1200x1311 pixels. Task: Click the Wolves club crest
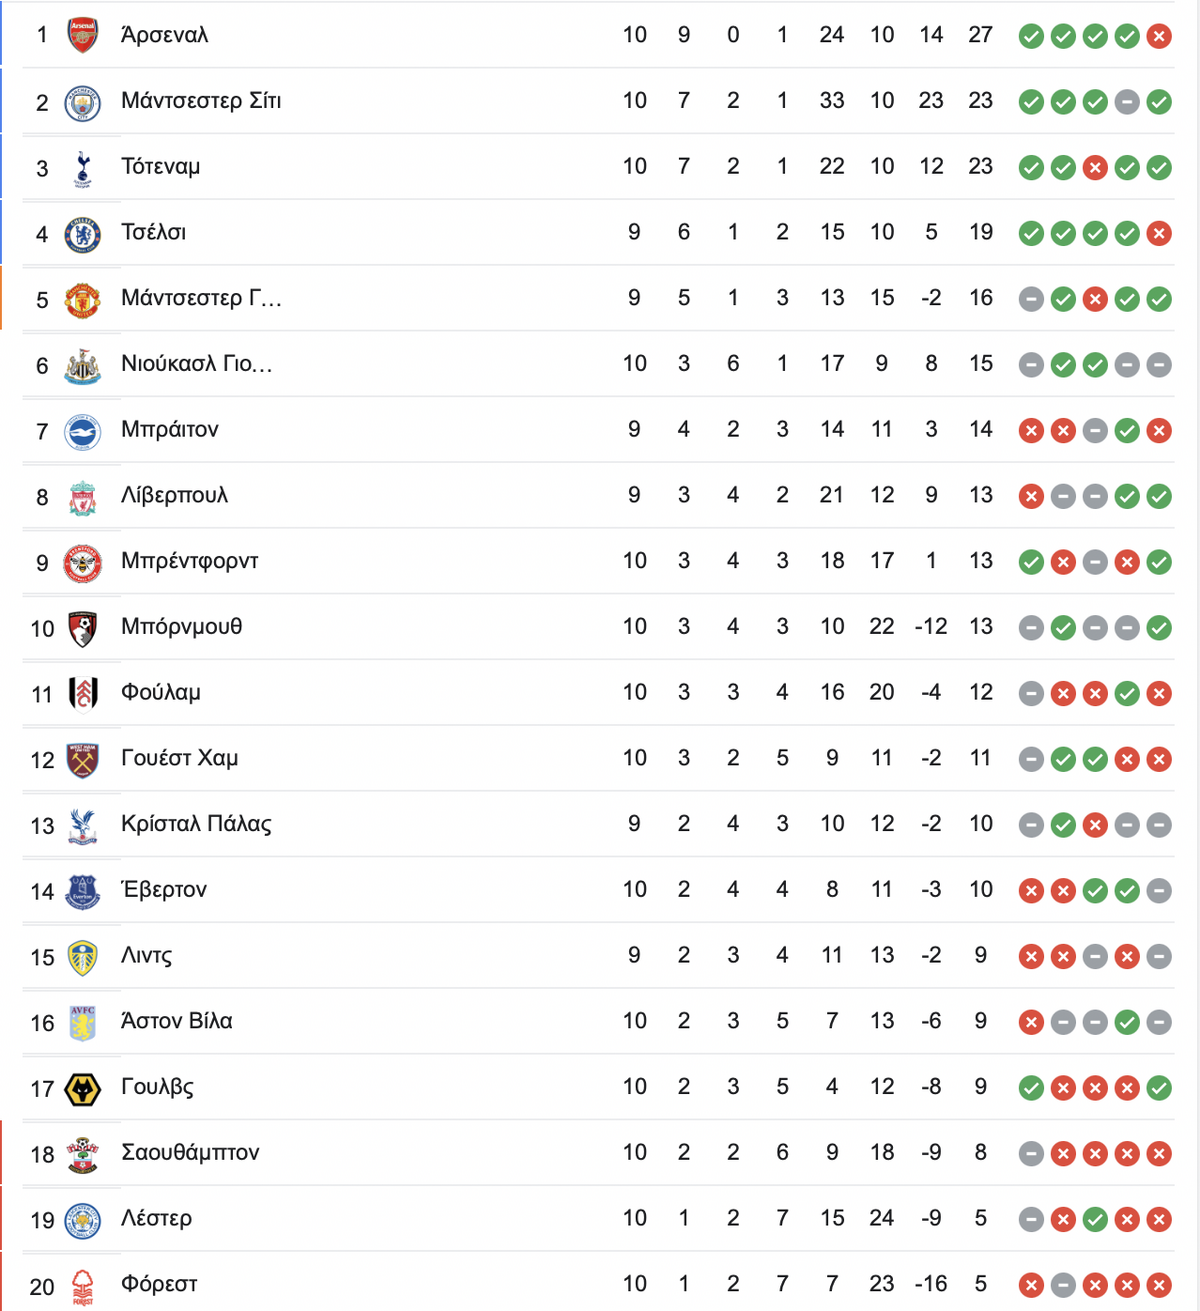point(82,1088)
